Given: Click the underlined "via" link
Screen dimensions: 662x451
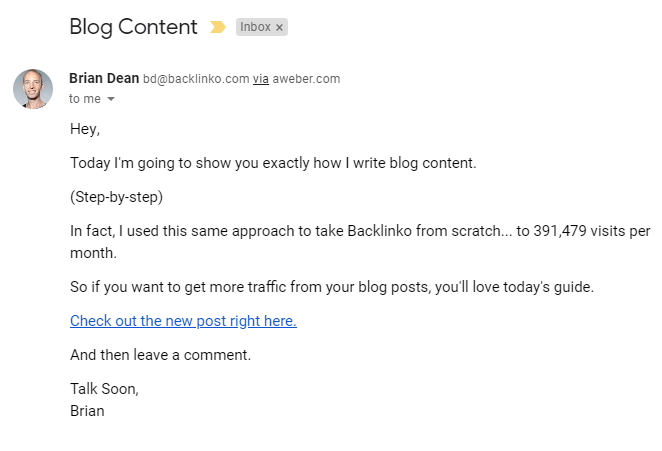Looking at the screenshot, I should [261, 79].
